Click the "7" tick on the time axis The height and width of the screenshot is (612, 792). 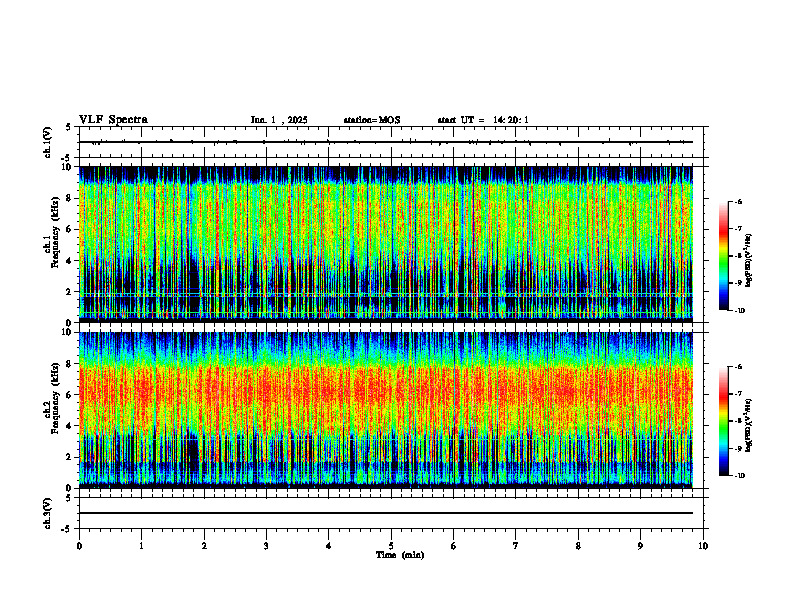tap(516, 546)
